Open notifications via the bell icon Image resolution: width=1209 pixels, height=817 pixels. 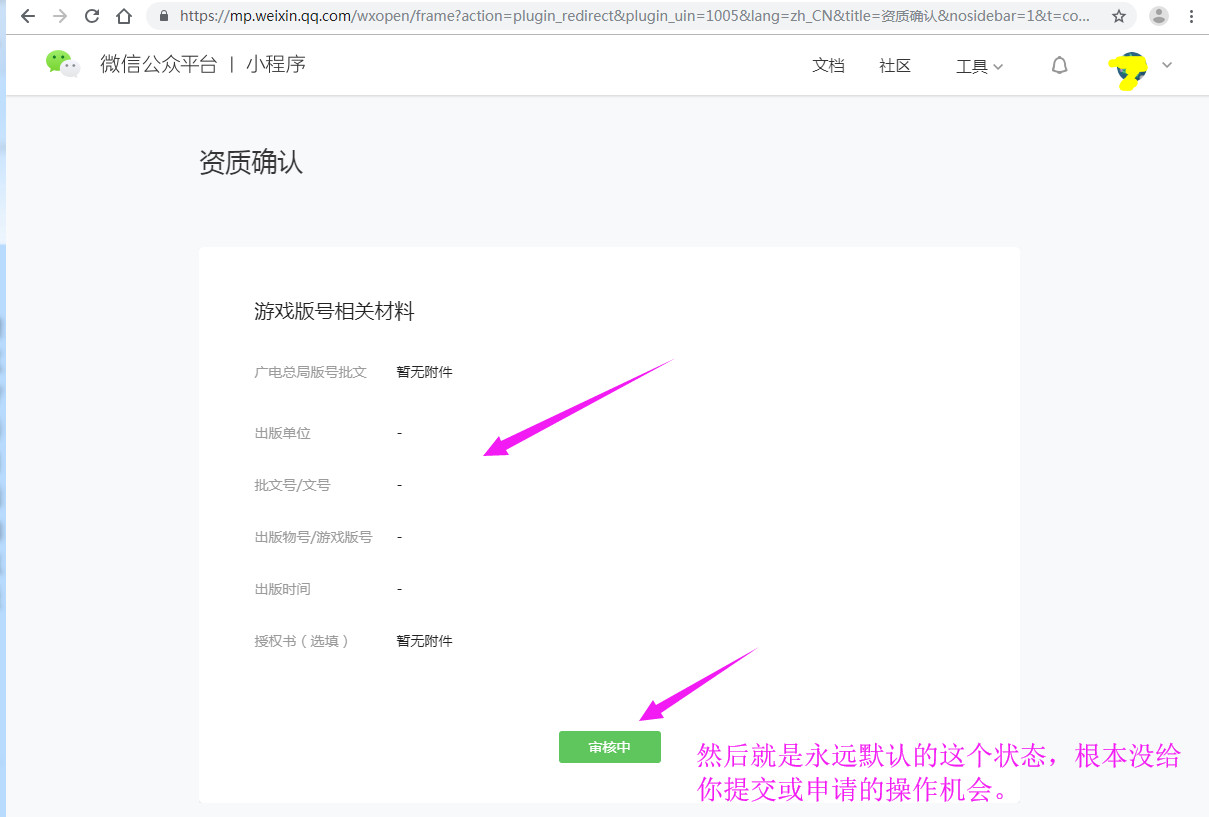tap(1059, 65)
